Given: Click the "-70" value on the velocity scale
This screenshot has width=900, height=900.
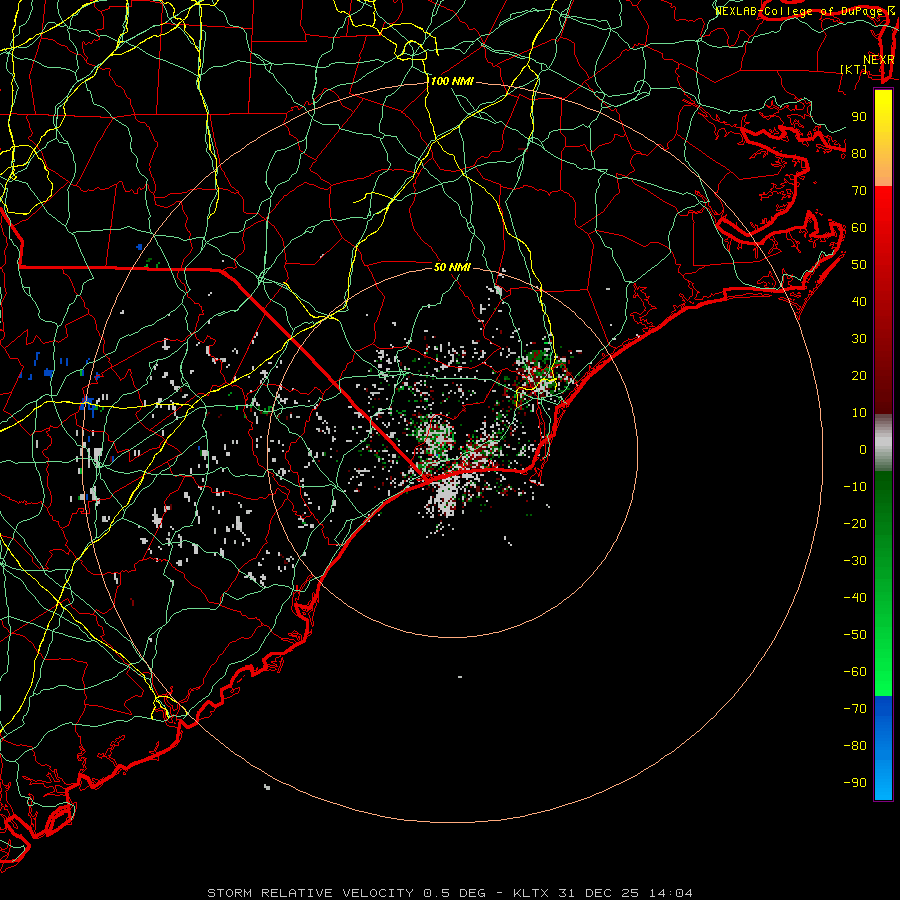Looking at the screenshot, I should tap(855, 709).
